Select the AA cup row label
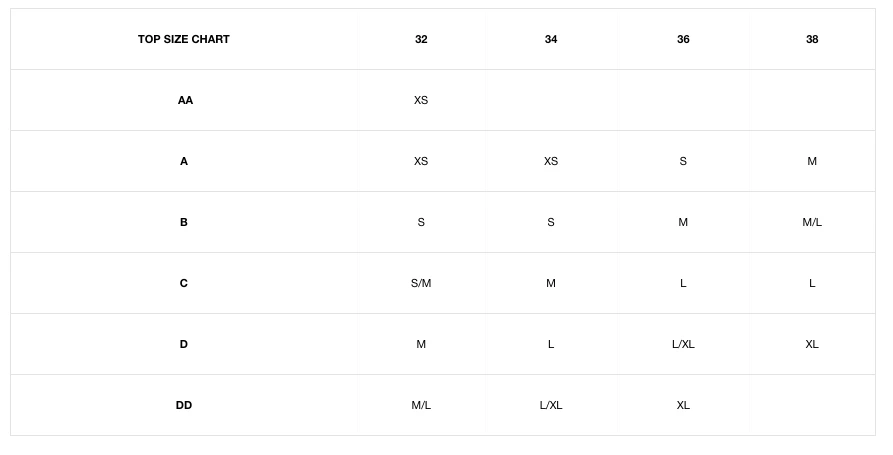The width and height of the screenshot is (893, 455). point(185,101)
